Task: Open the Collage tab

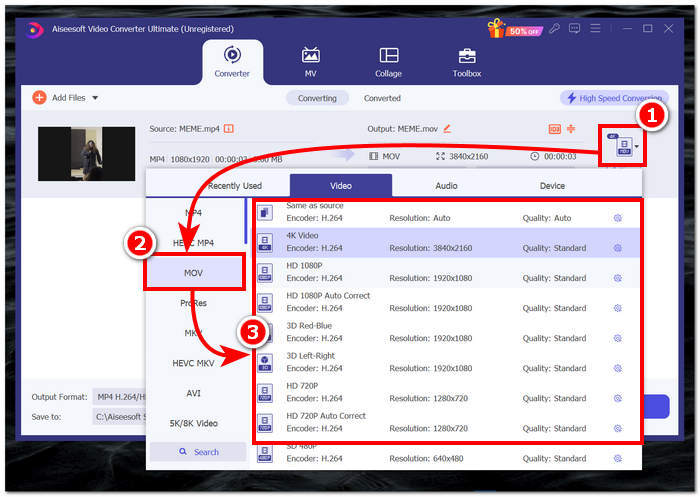Action: [x=388, y=62]
